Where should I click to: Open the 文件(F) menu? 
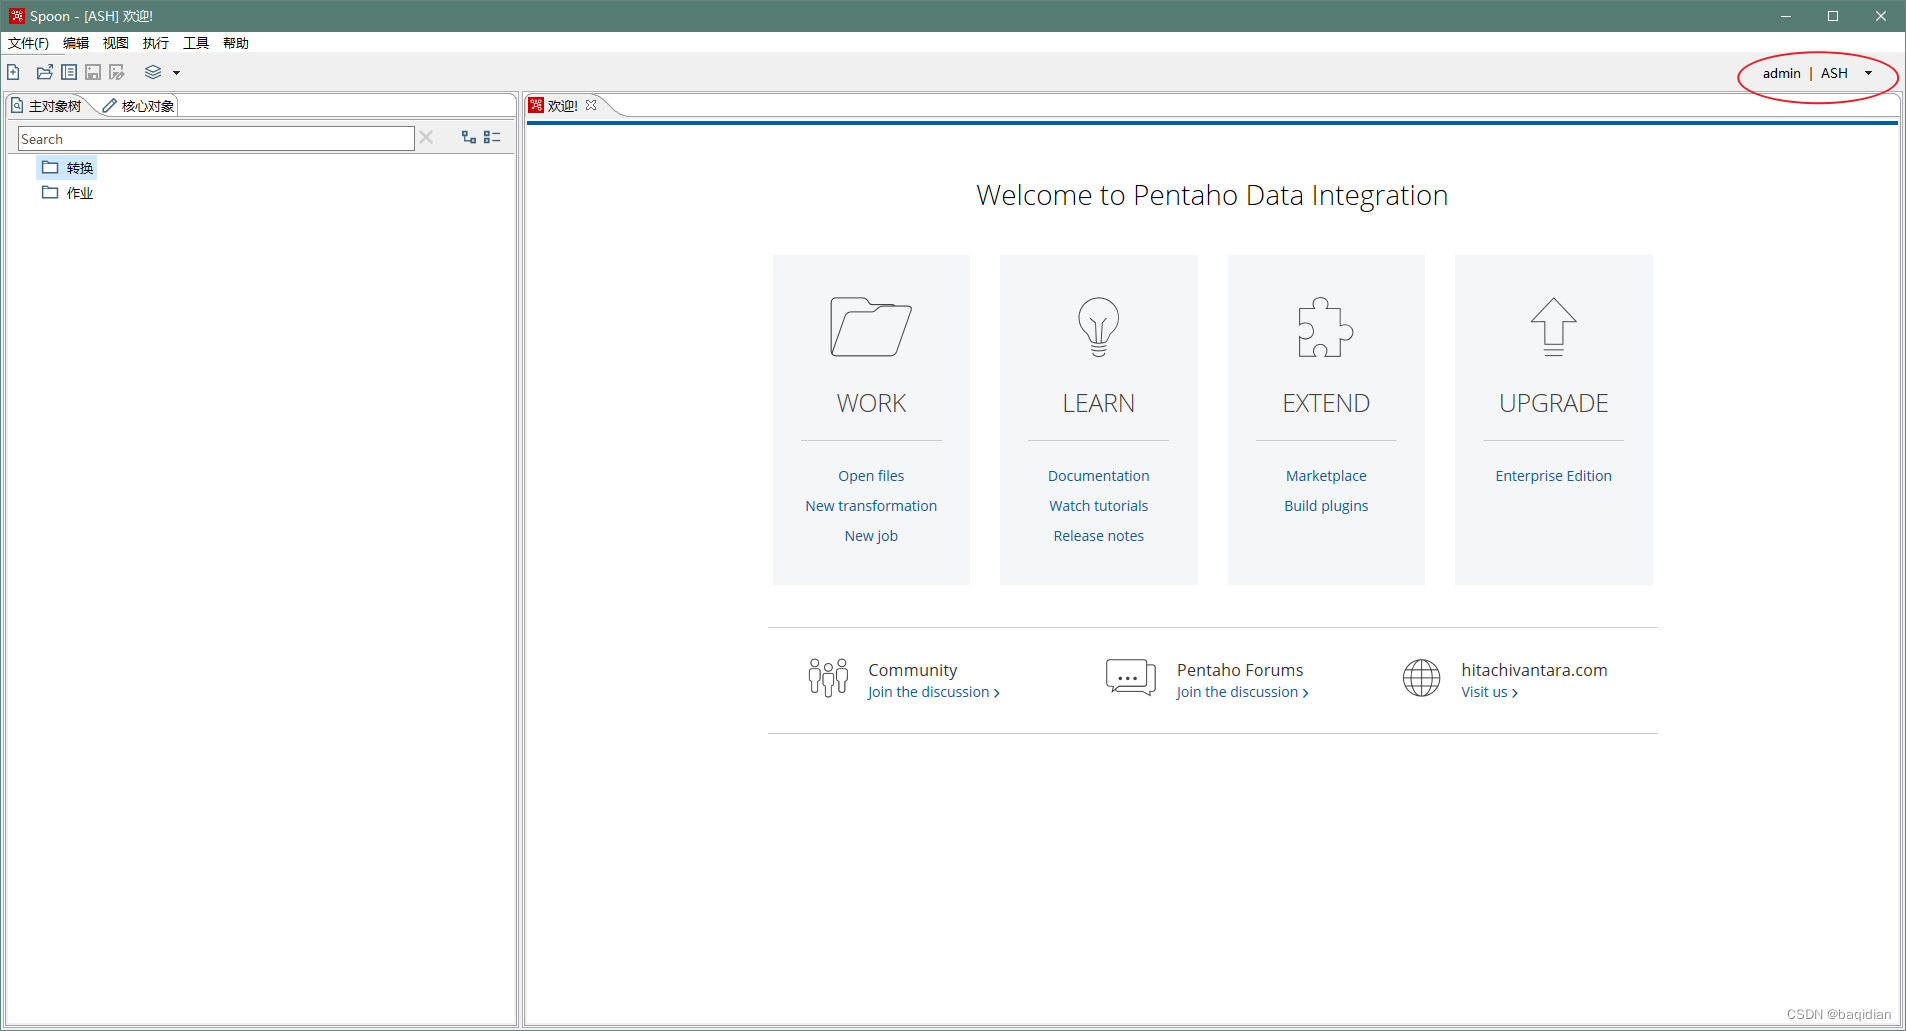pyautogui.click(x=28, y=43)
